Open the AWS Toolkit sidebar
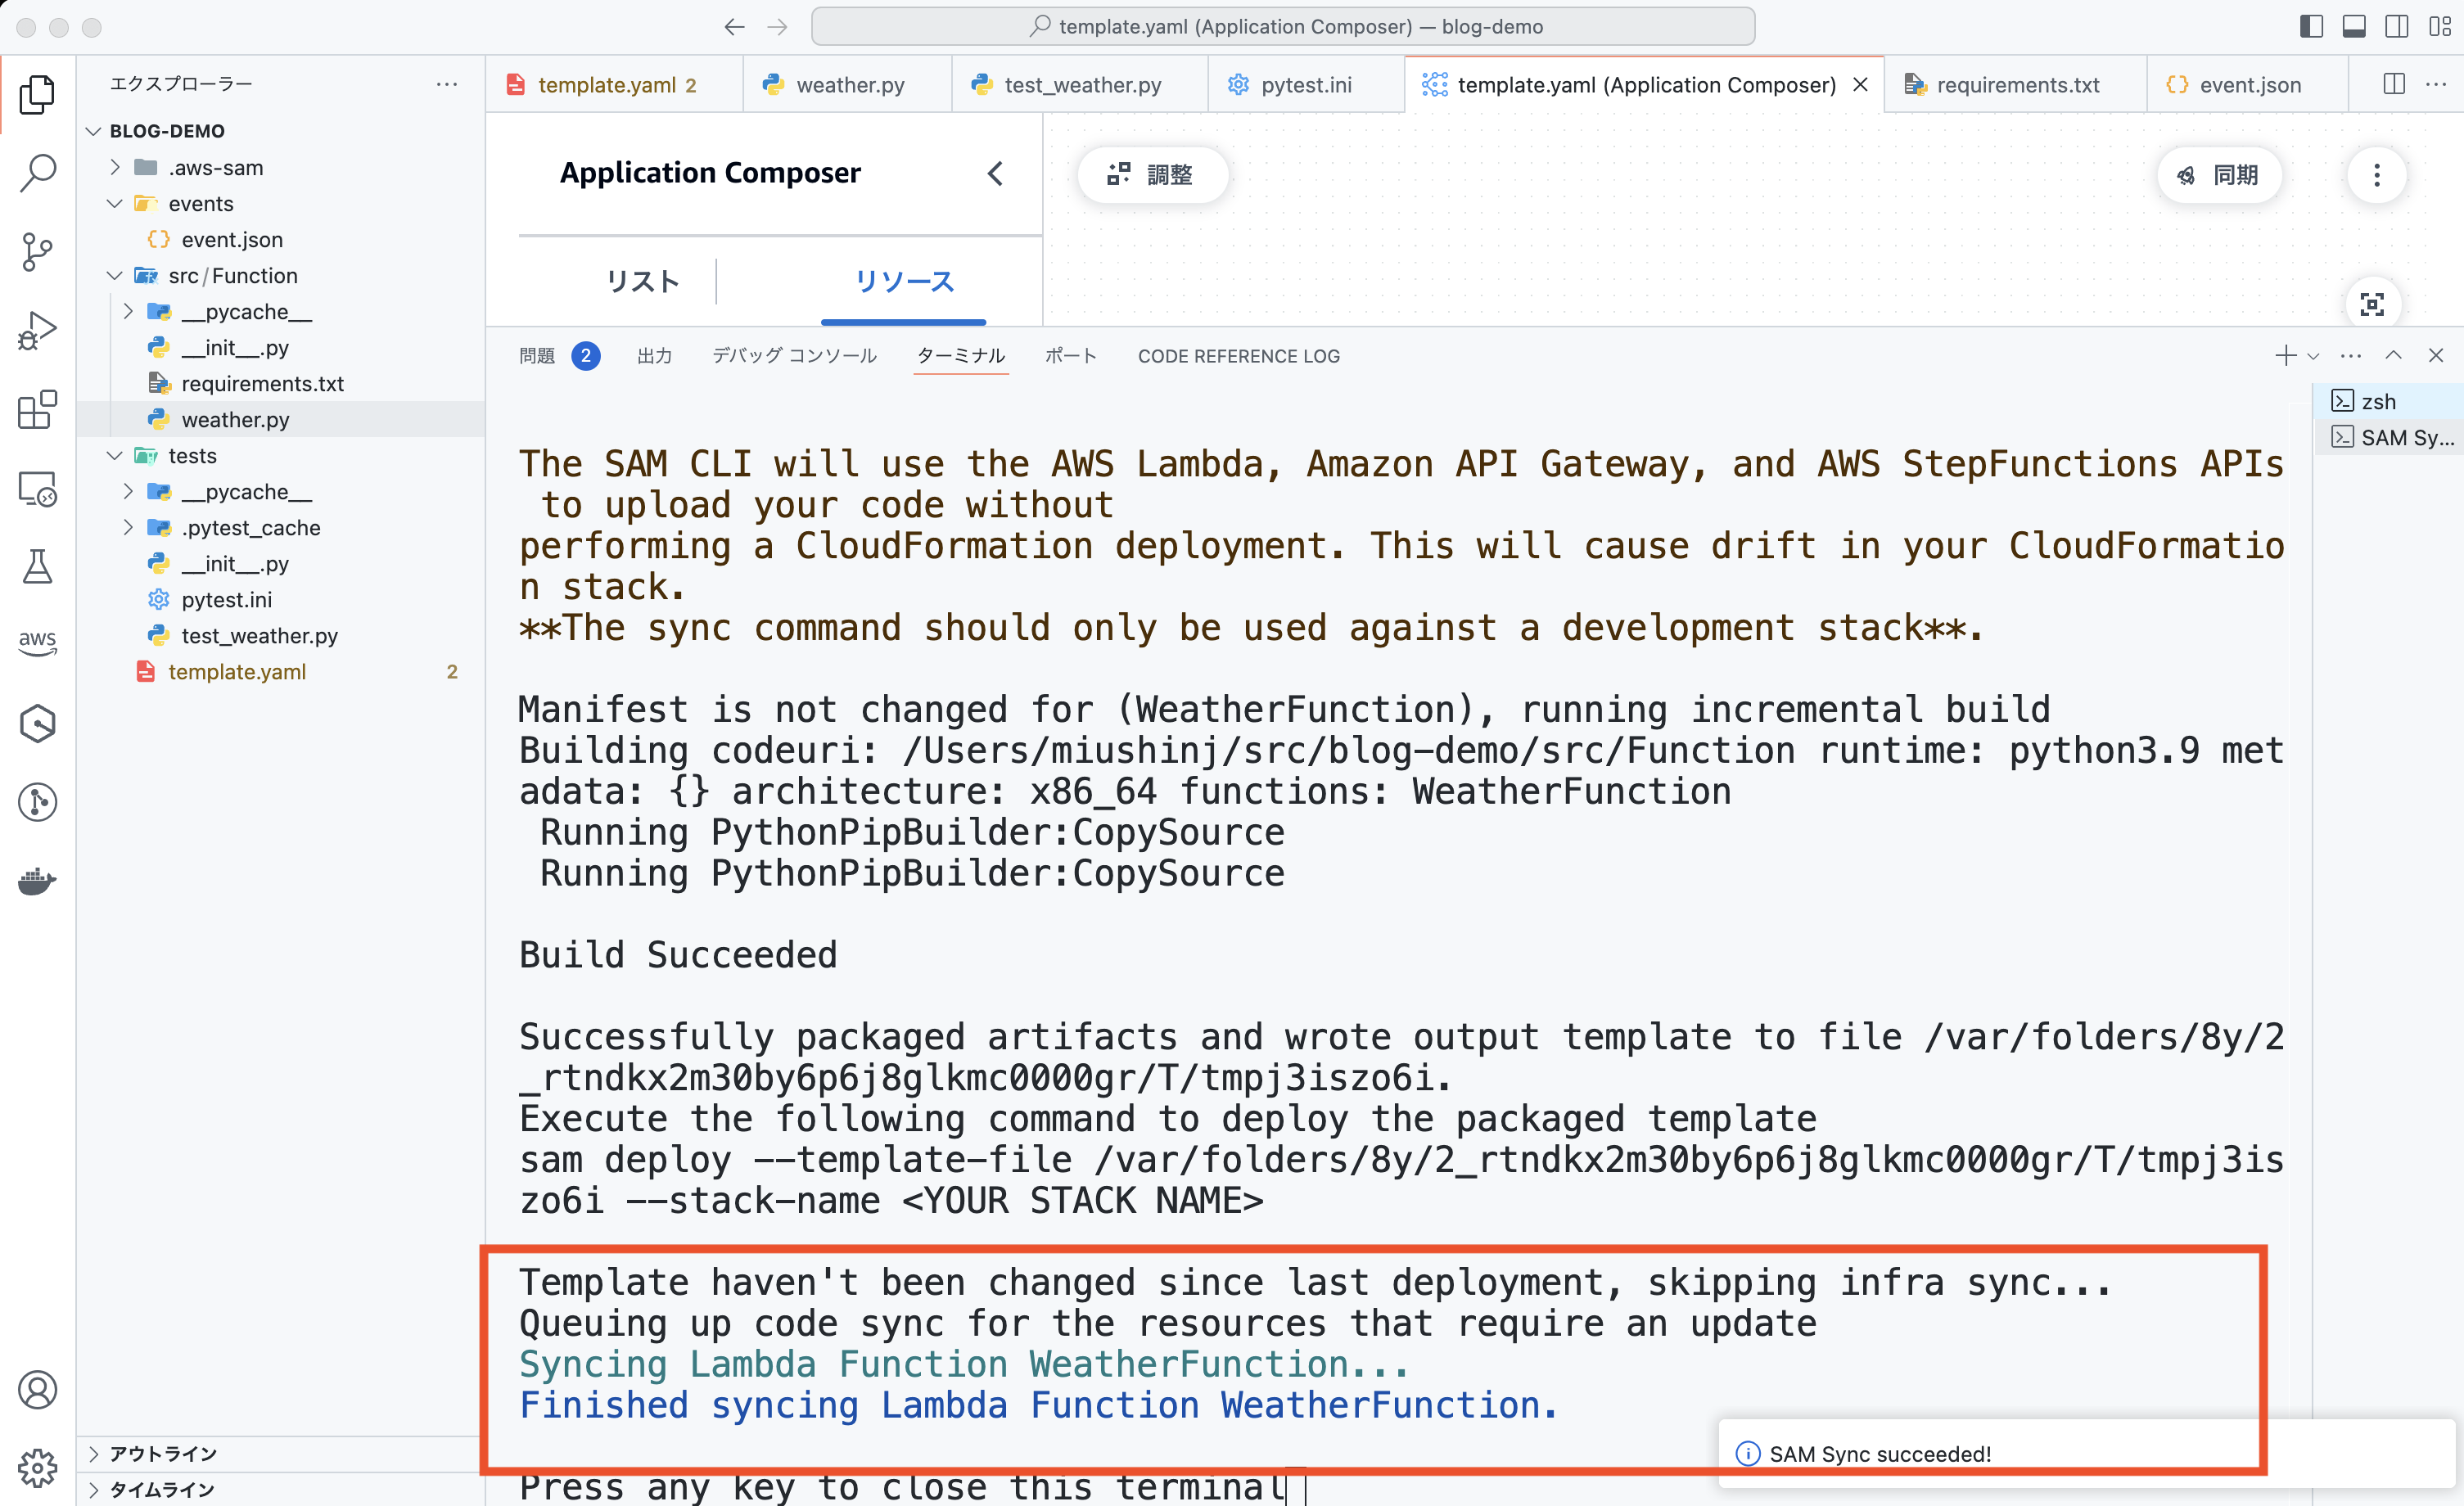This screenshot has height=1506, width=2464. coord(37,643)
